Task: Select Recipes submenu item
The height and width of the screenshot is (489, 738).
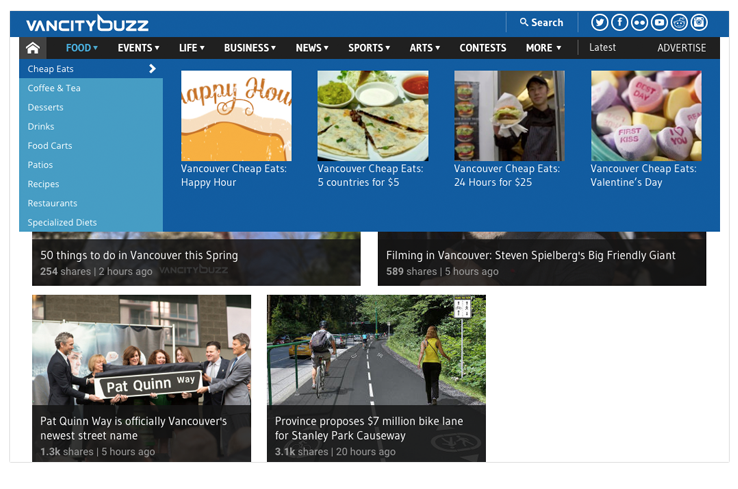Action: click(x=91, y=184)
